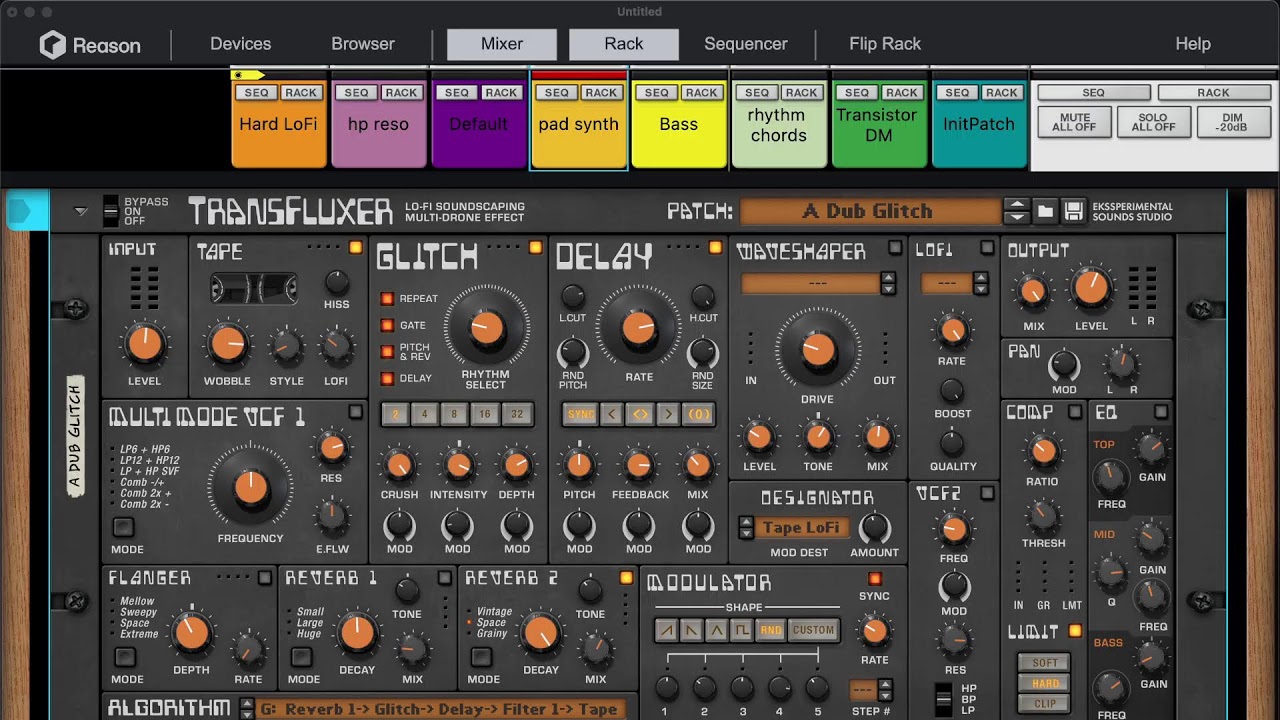1280x720 pixels.
Task: Select glitch division 32 button
Action: tap(517, 414)
